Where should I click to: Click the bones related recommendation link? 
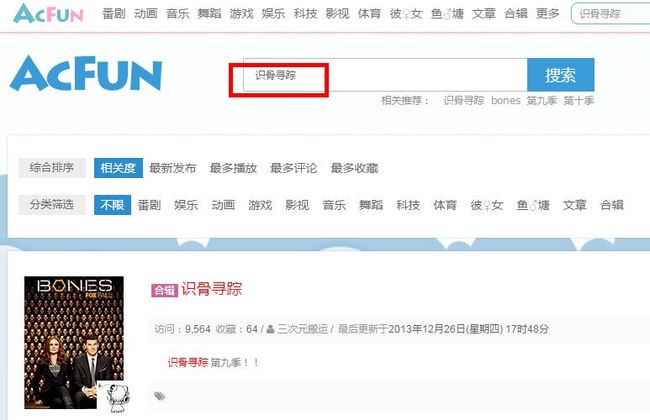coord(505,100)
